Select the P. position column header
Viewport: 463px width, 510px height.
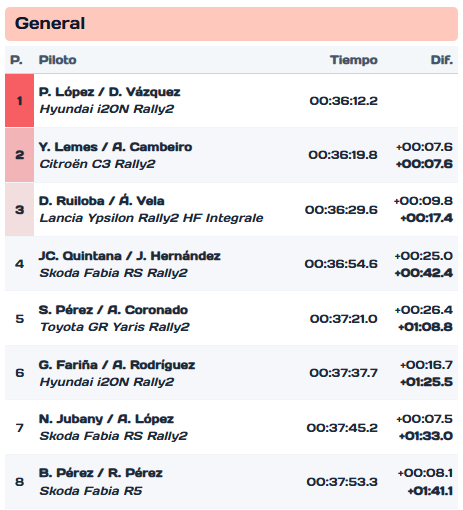point(16,60)
